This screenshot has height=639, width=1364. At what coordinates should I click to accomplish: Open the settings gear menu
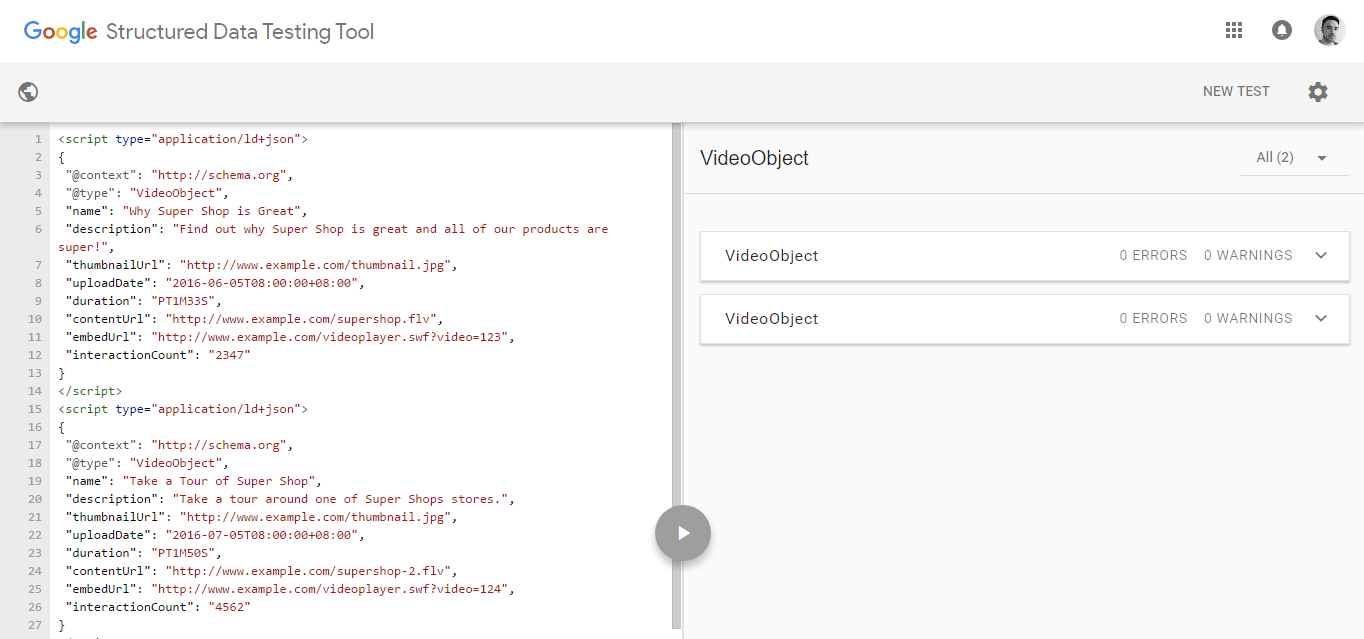pyautogui.click(x=1317, y=91)
